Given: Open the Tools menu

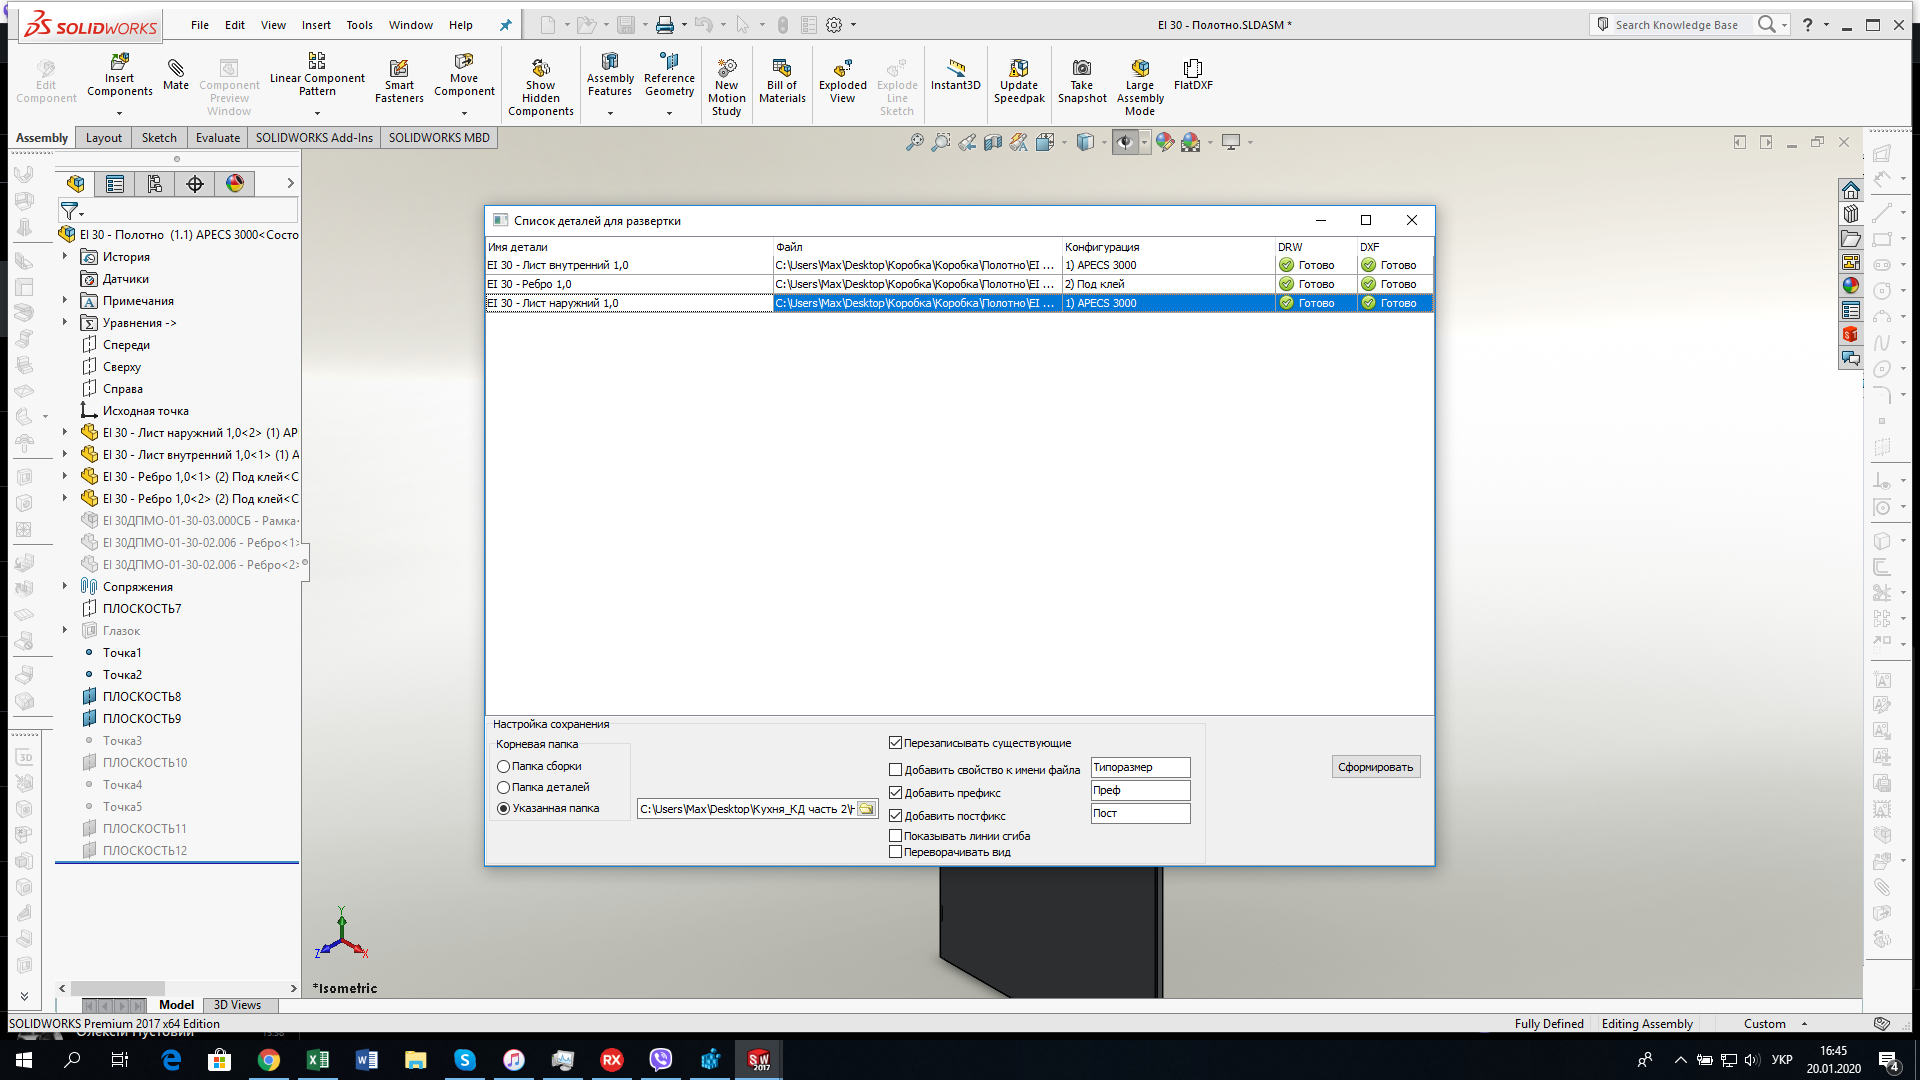Looking at the screenshot, I should (359, 25).
